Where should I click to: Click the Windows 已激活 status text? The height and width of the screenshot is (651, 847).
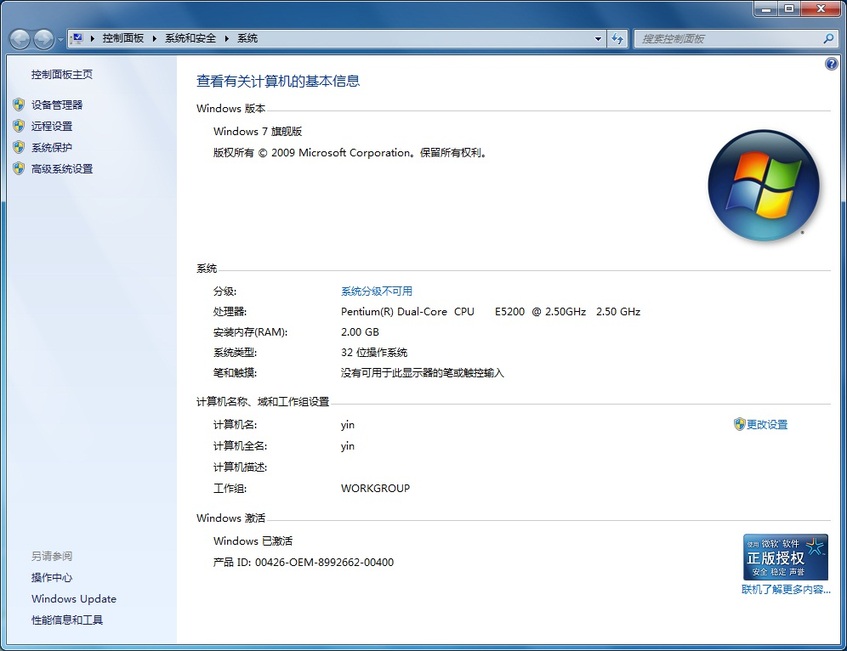253,541
